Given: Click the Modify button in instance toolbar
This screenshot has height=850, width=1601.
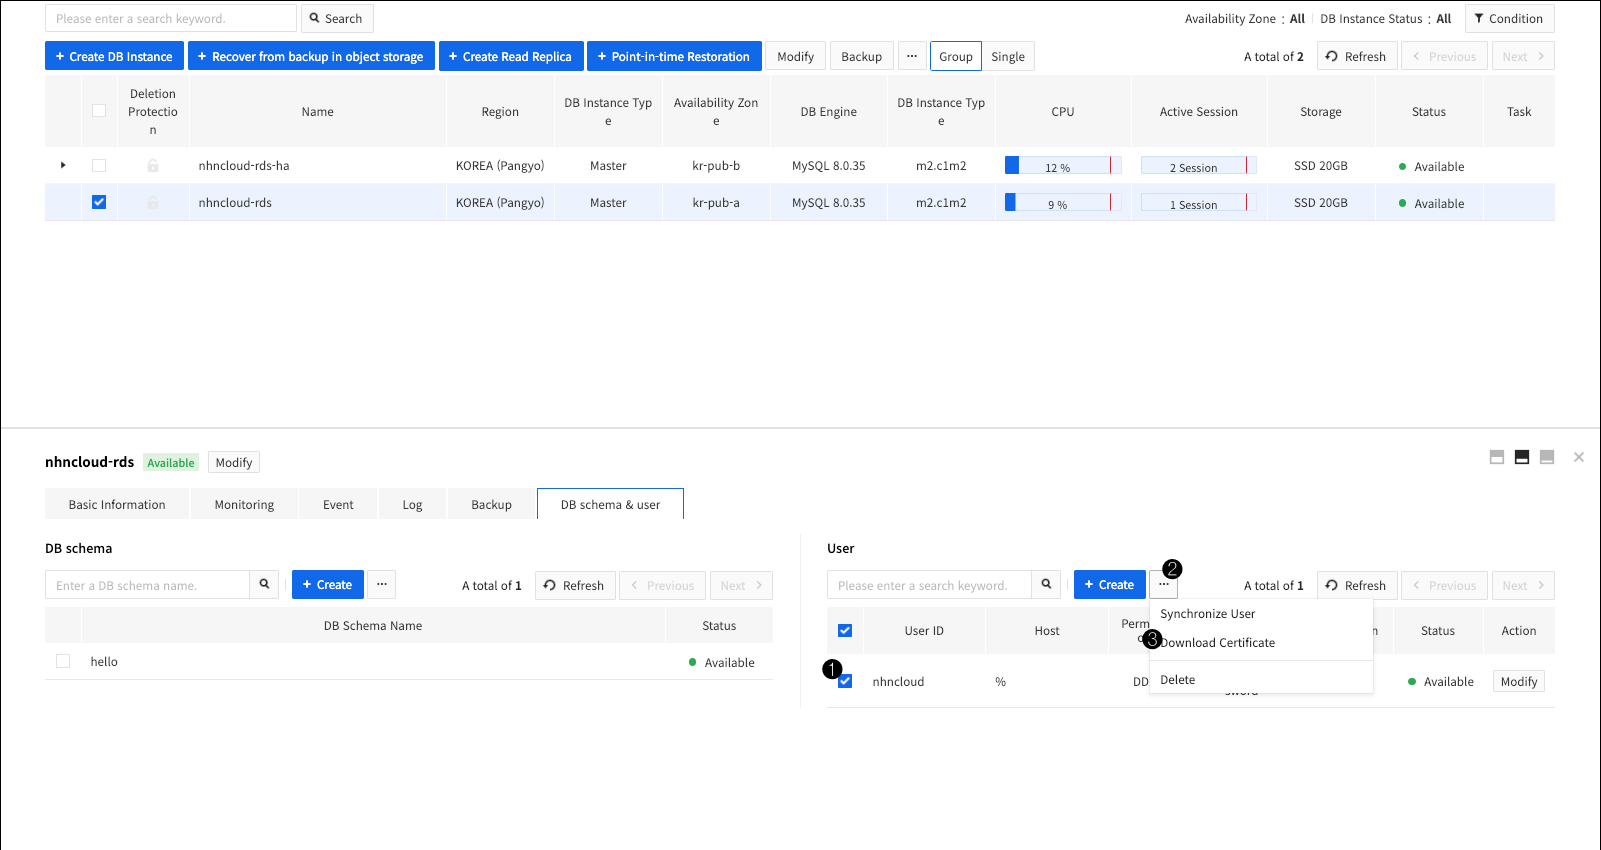Looking at the screenshot, I should click(x=795, y=56).
